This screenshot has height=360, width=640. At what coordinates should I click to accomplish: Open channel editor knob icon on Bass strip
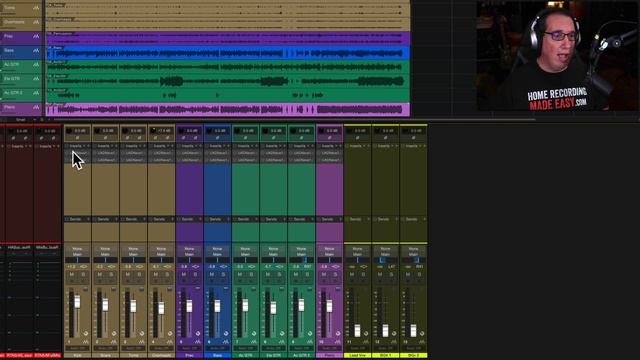[x=226, y=333]
